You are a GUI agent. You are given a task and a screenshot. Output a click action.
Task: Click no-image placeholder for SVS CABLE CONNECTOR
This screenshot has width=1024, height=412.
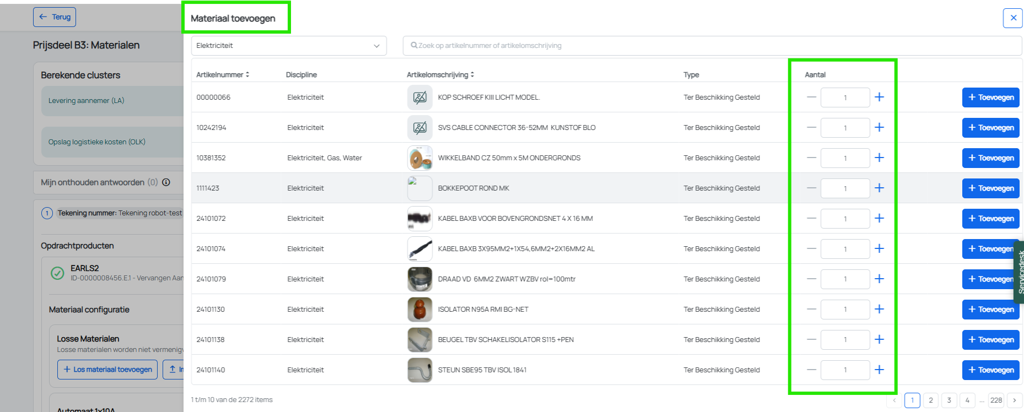[x=419, y=127]
